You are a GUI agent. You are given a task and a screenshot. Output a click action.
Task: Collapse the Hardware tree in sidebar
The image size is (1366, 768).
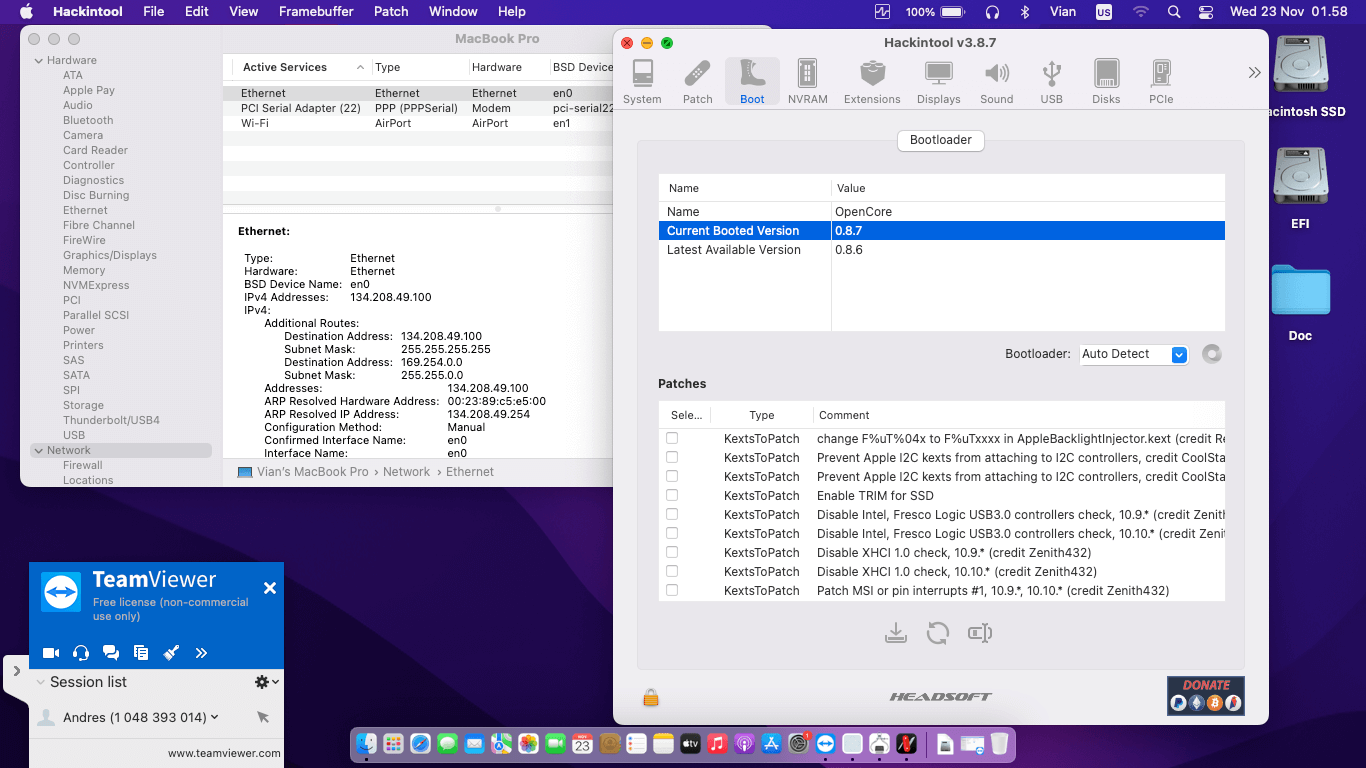tap(39, 61)
